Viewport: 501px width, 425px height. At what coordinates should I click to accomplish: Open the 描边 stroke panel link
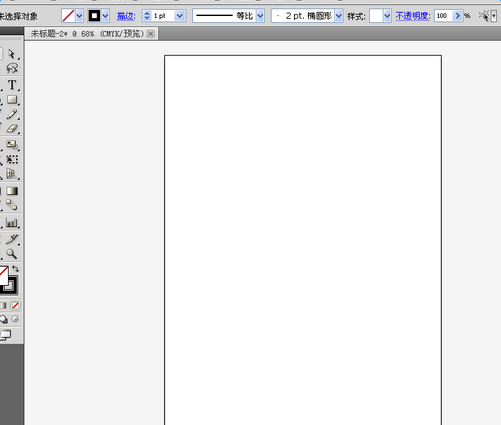(x=126, y=16)
